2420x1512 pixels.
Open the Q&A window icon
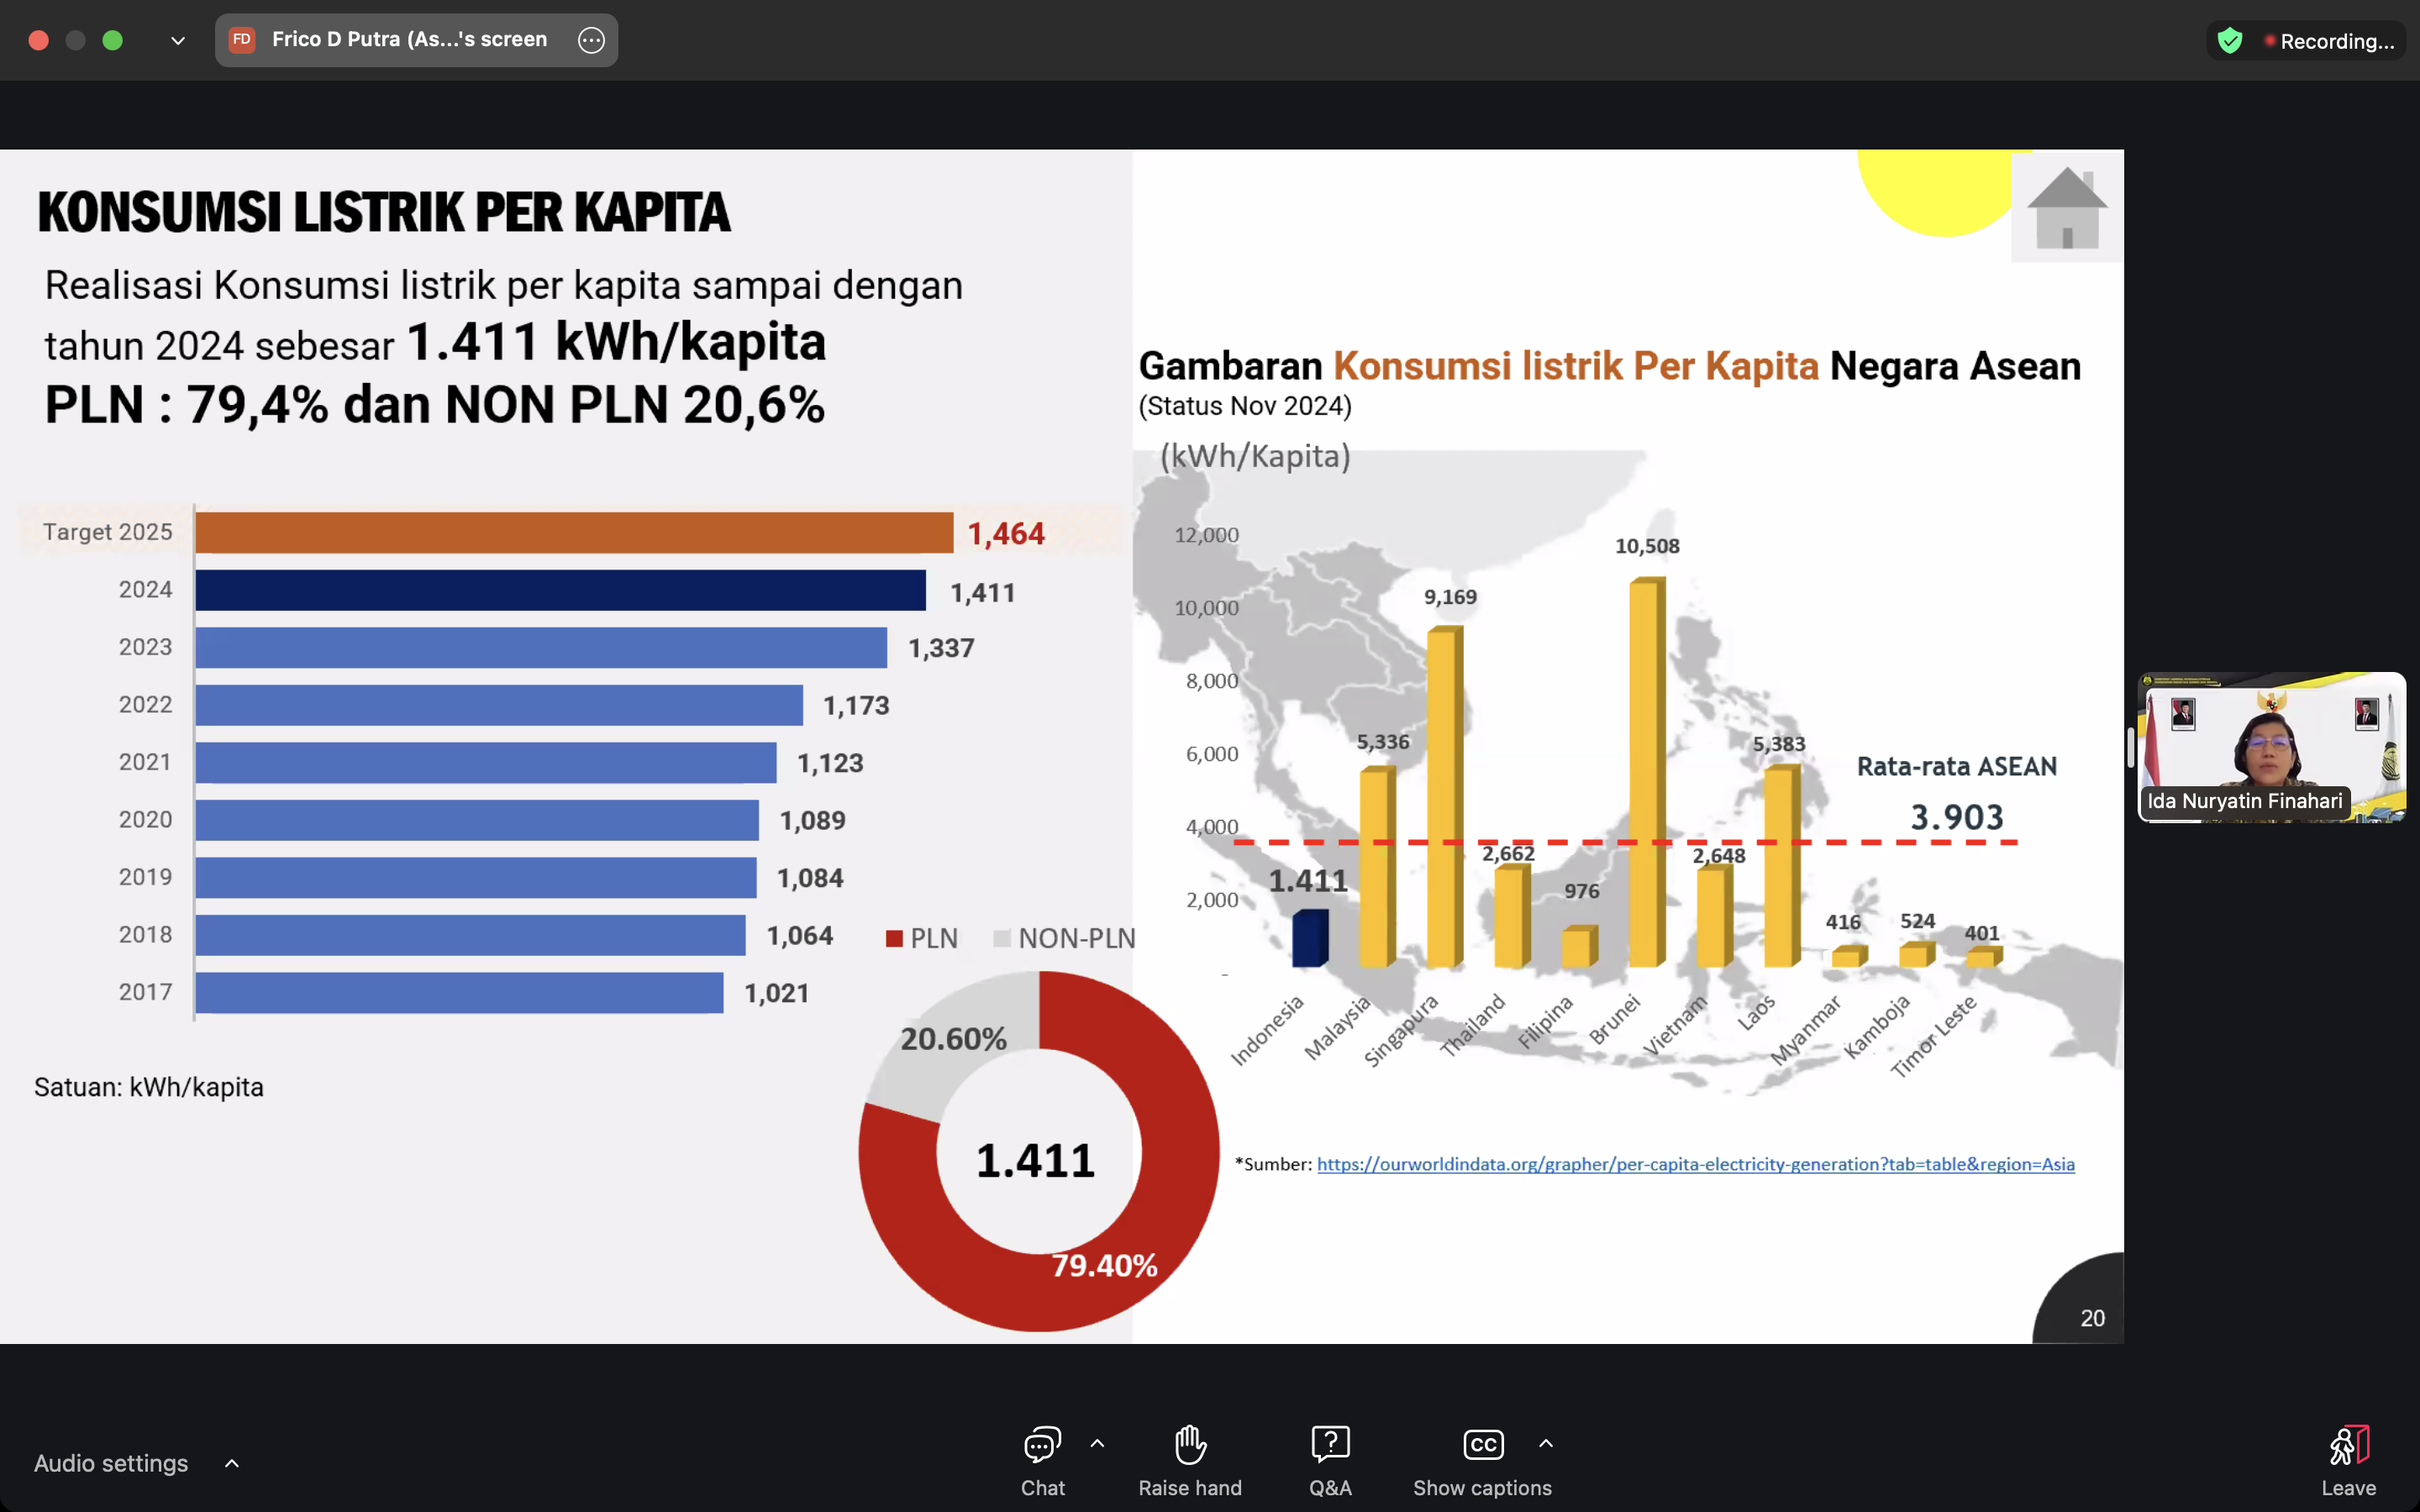pyautogui.click(x=1330, y=1445)
